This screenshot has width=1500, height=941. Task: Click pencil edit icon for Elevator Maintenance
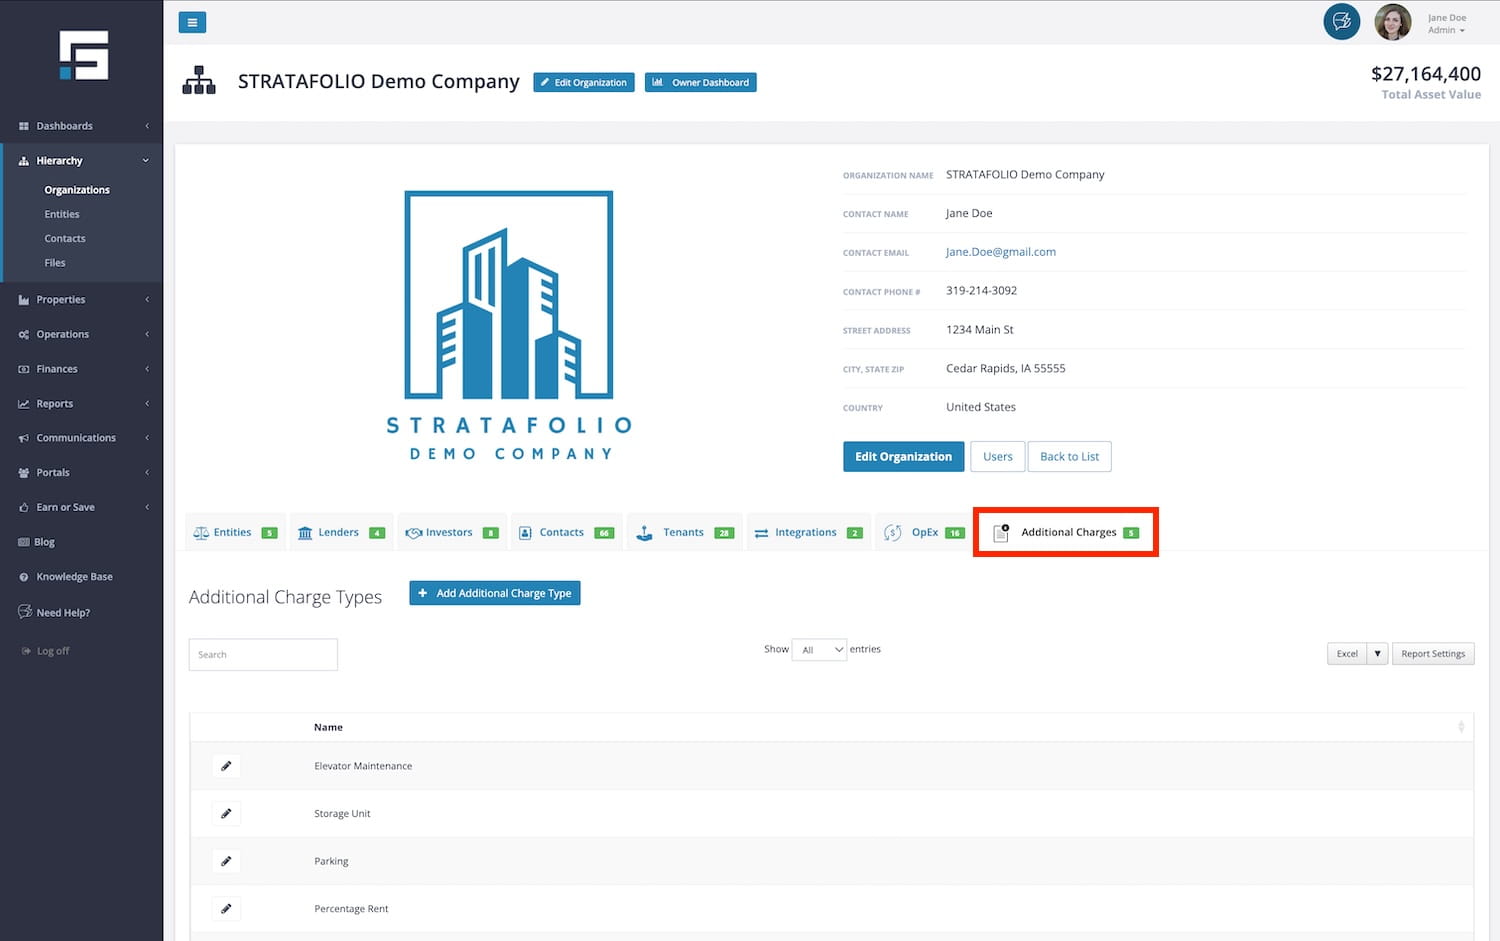click(226, 766)
